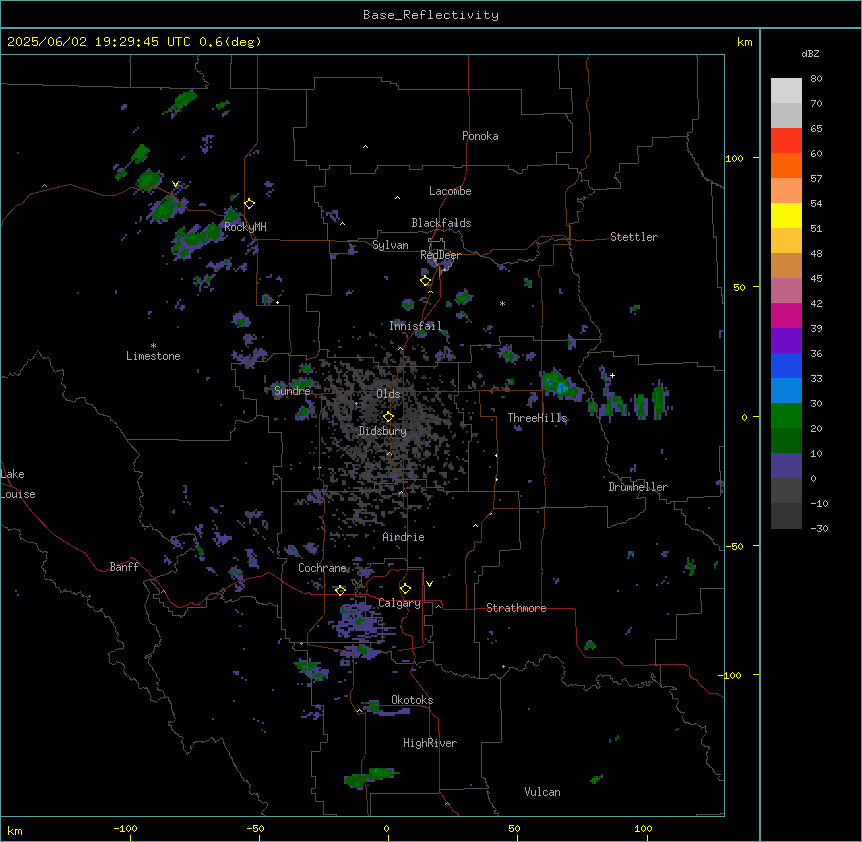Select the bright yellow 54 dBZ legend swatch
862x842 pixels.
point(786,215)
